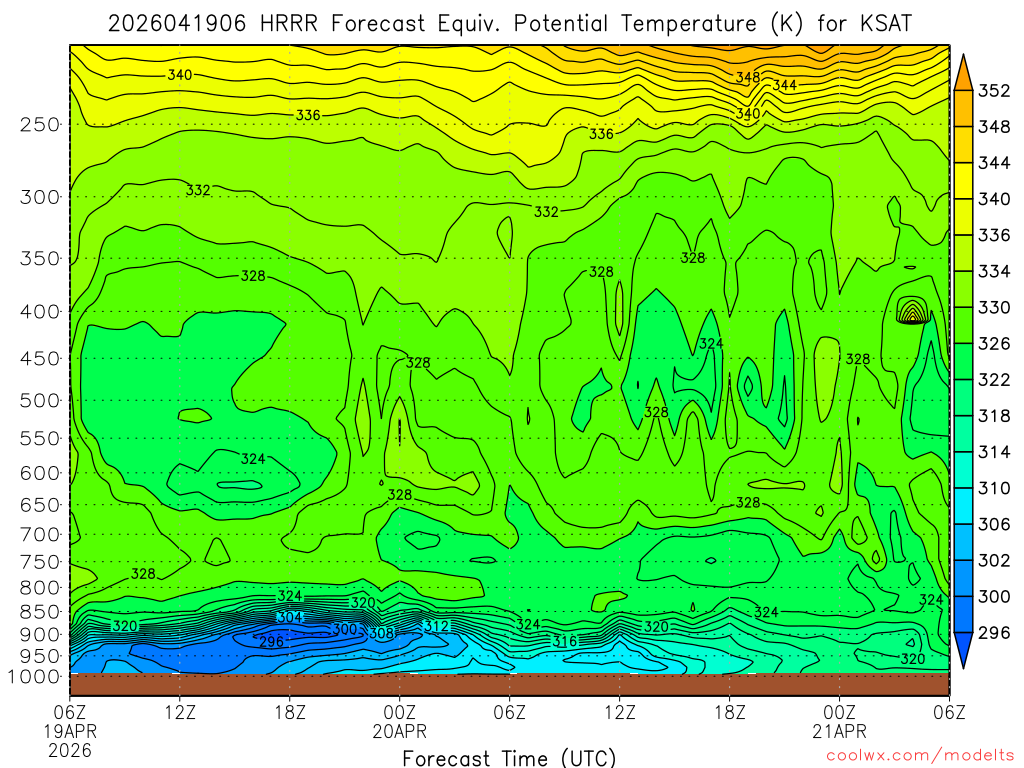Screen dimensions: 1024x768
Task: Click the orange colorbar swatch between 348 and 352
Action: tap(963, 108)
